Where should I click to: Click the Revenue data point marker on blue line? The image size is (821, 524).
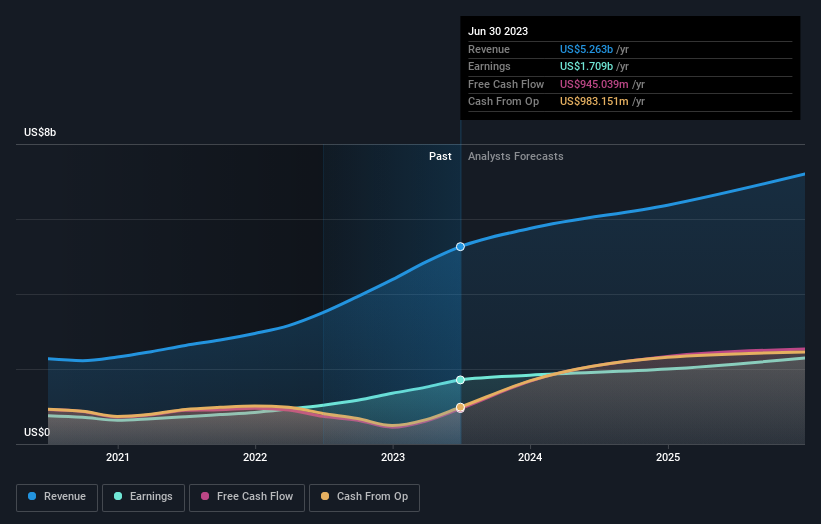(x=460, y=247)
